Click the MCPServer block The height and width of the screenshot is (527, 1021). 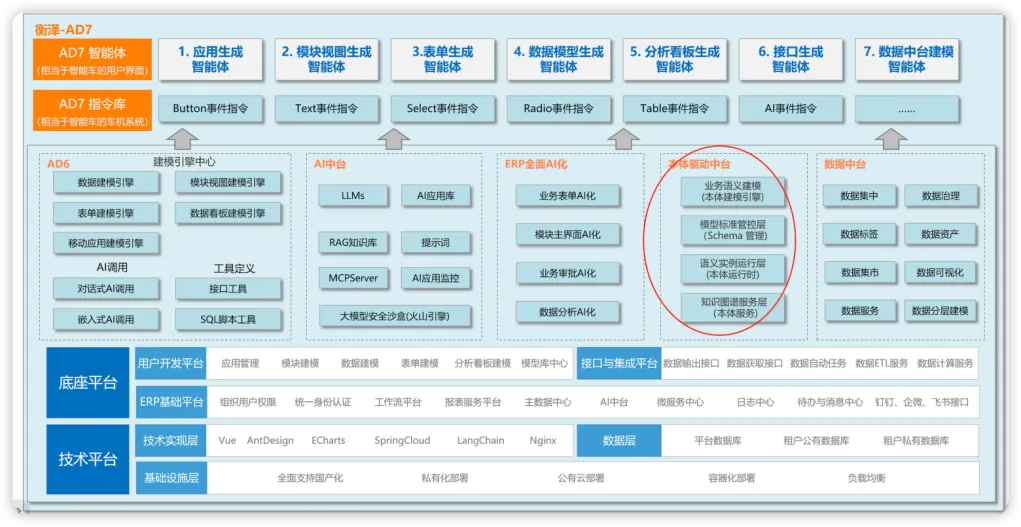click(x=353, y=278)
